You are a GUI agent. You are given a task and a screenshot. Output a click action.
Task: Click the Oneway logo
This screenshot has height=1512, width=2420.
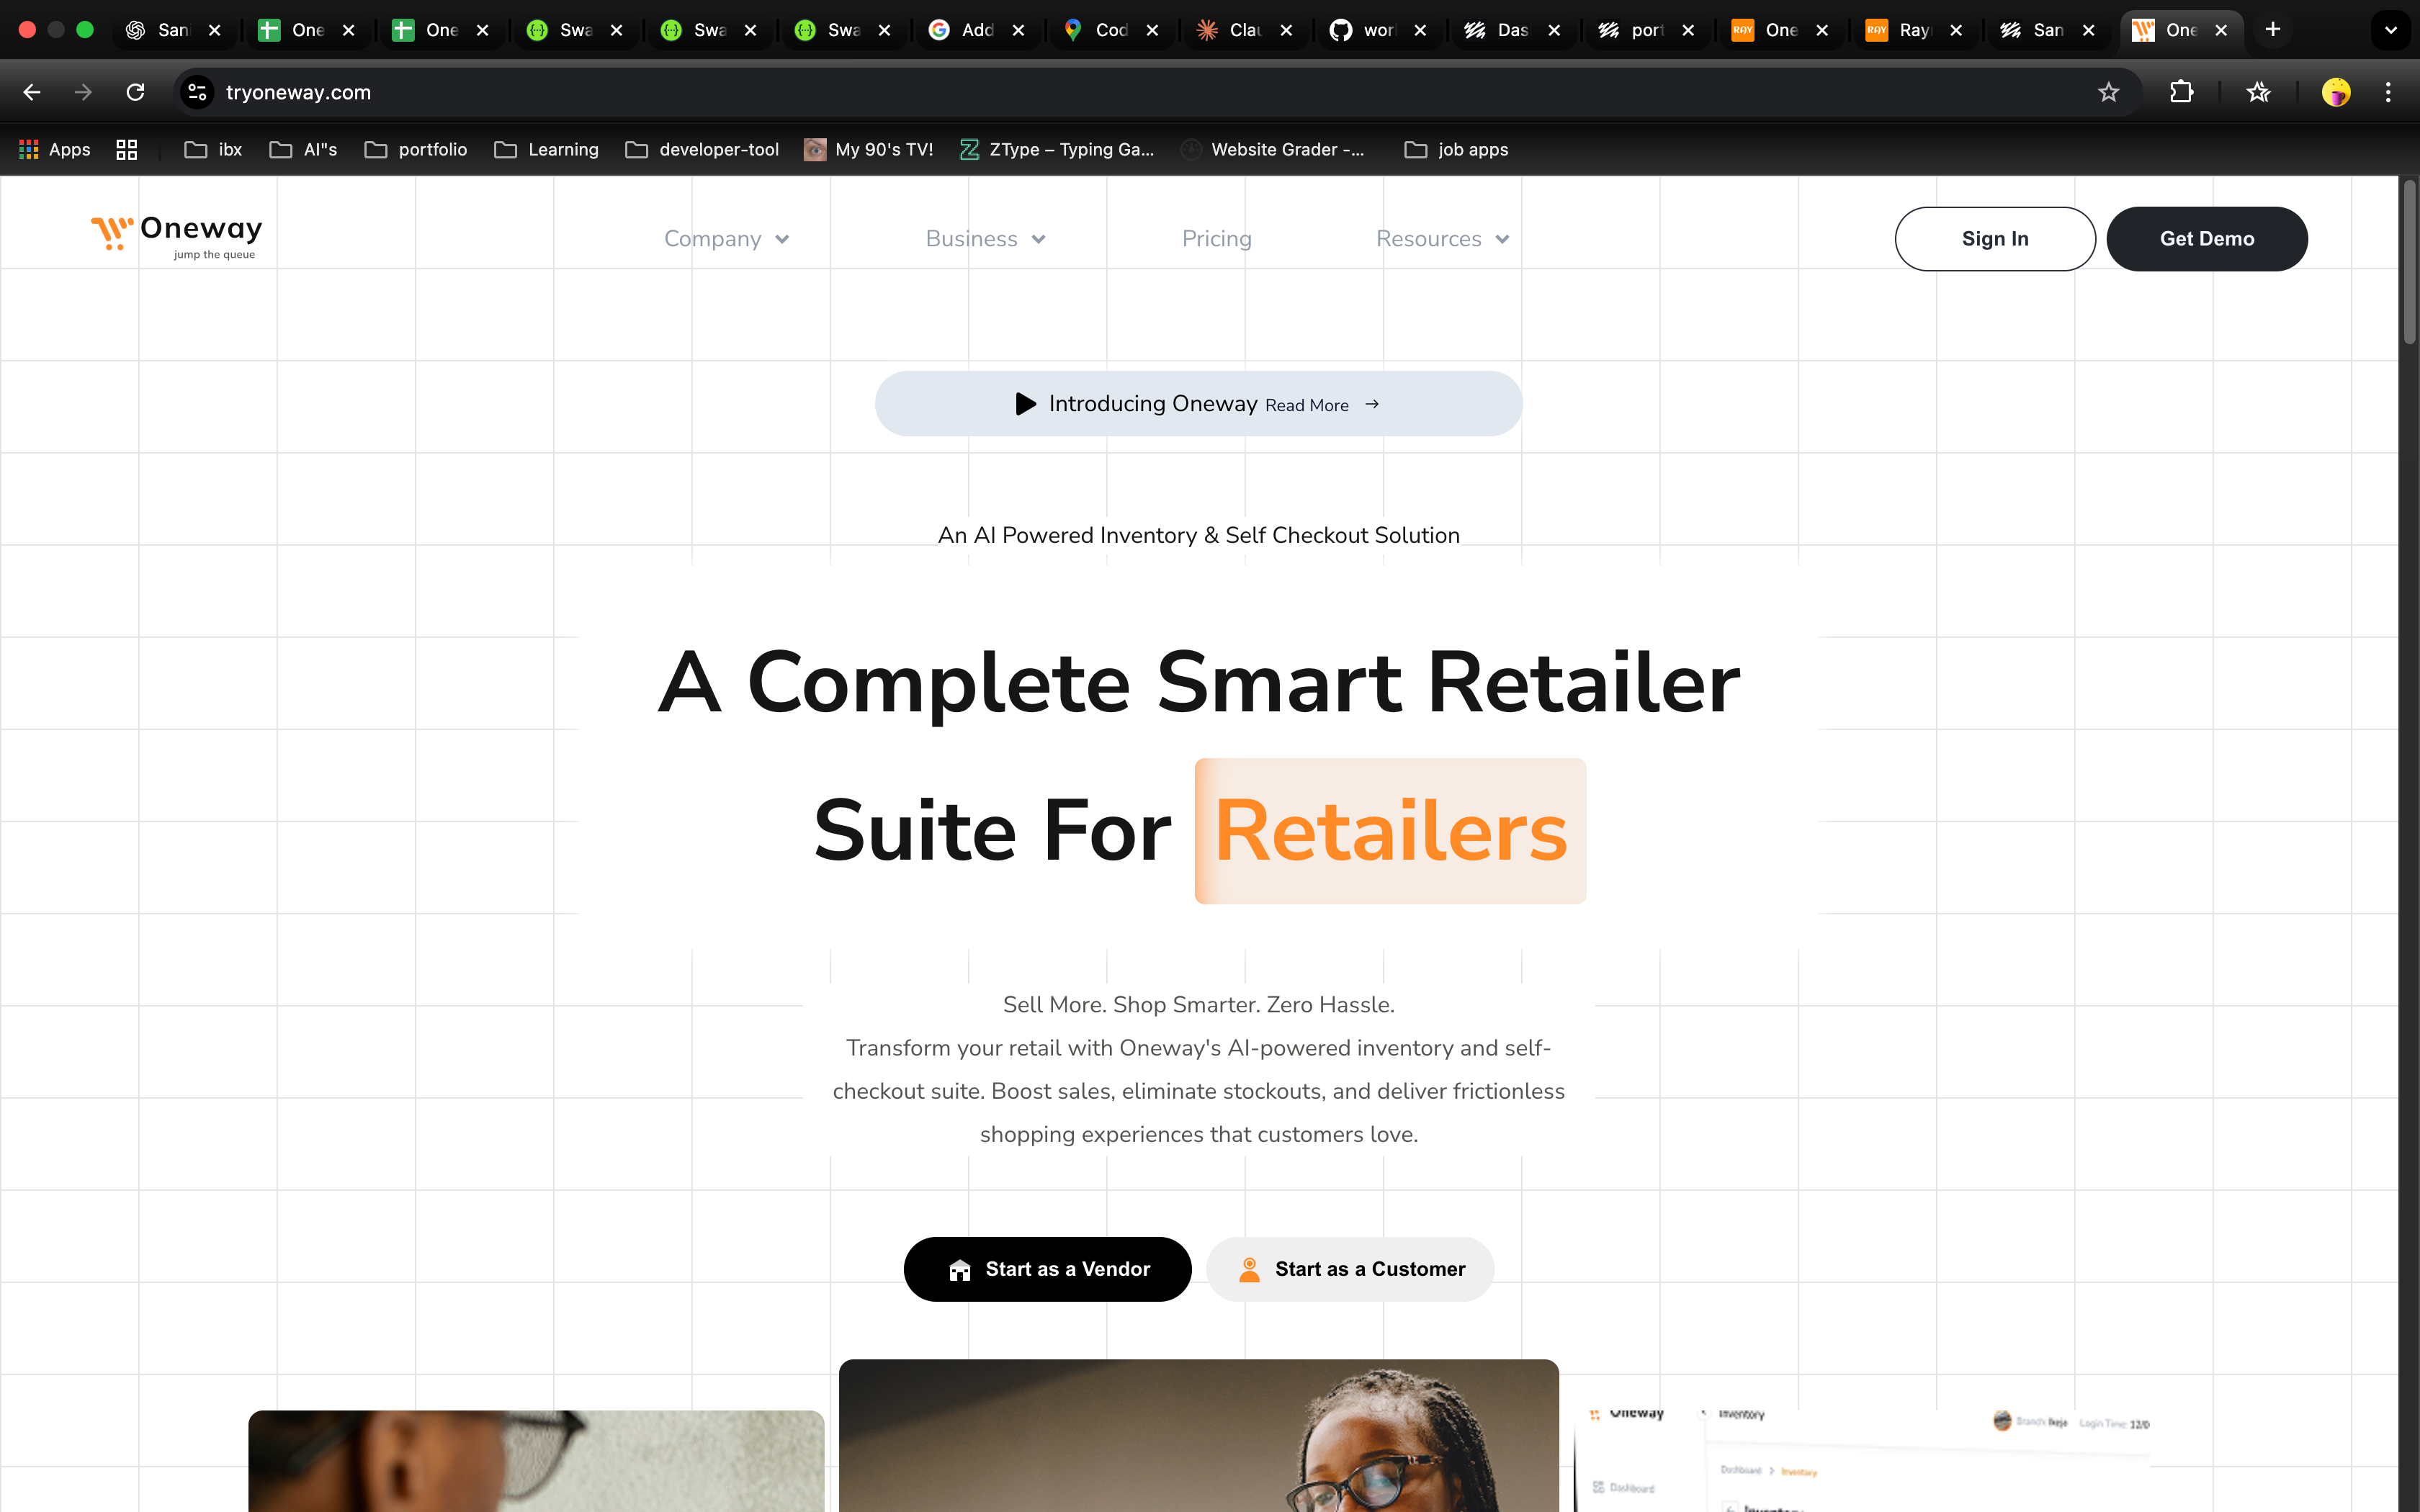click(x=176, y=237)
